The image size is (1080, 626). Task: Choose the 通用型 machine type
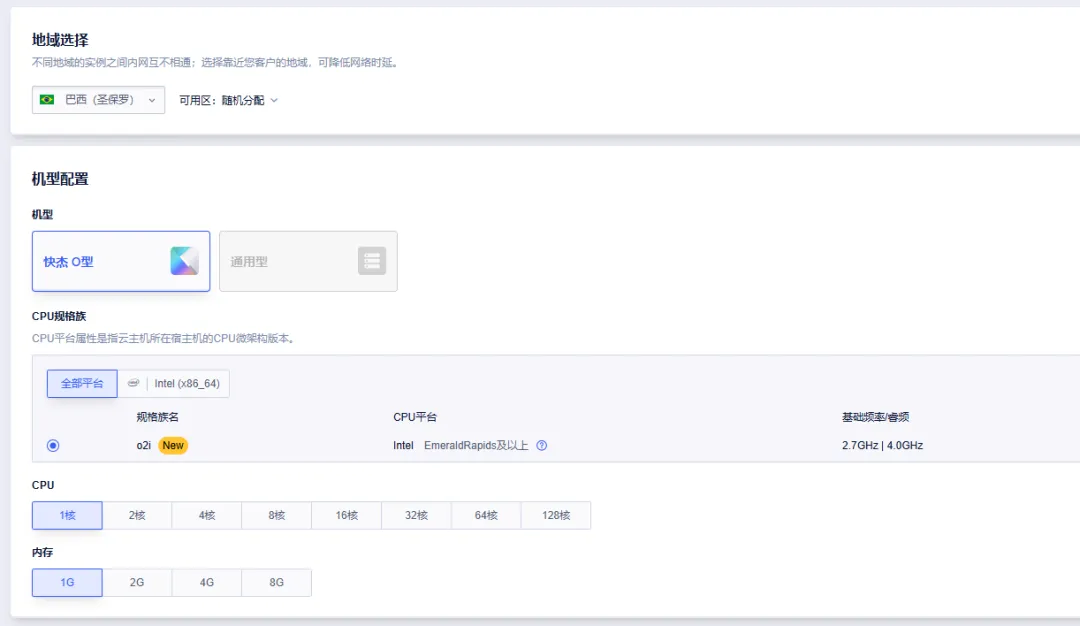click(308, 261)
